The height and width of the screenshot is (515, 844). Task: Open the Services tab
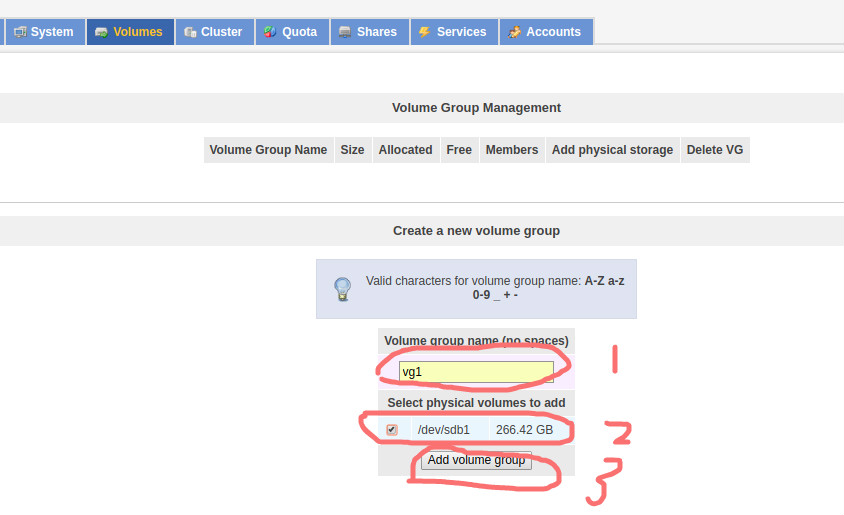pyautogui.click(x=454, y=32)
